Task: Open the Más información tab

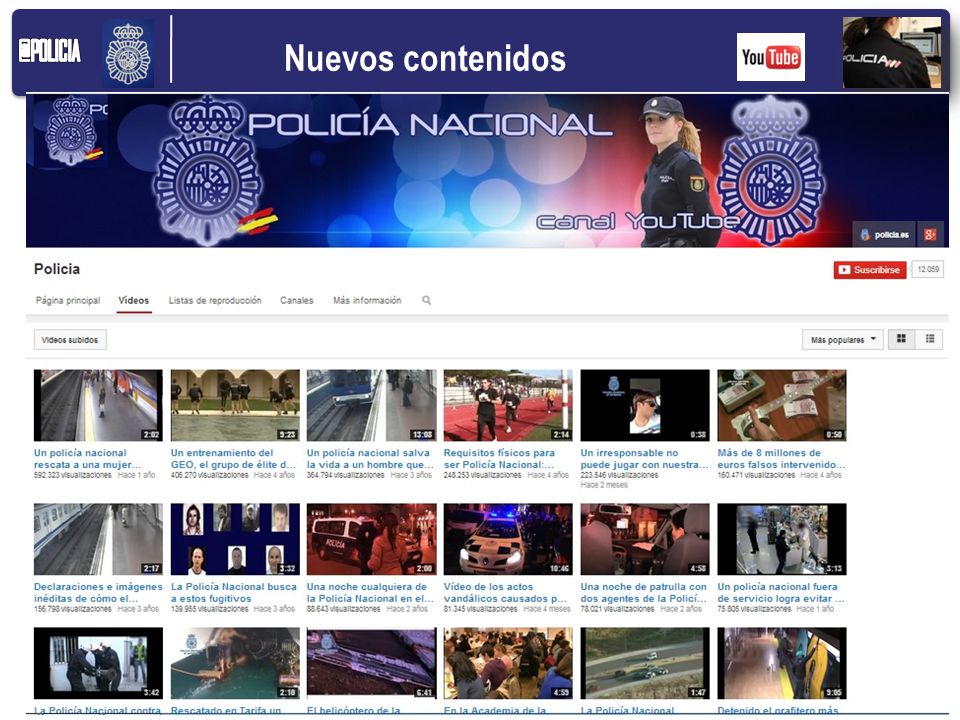Action: [x=367, y=301]
